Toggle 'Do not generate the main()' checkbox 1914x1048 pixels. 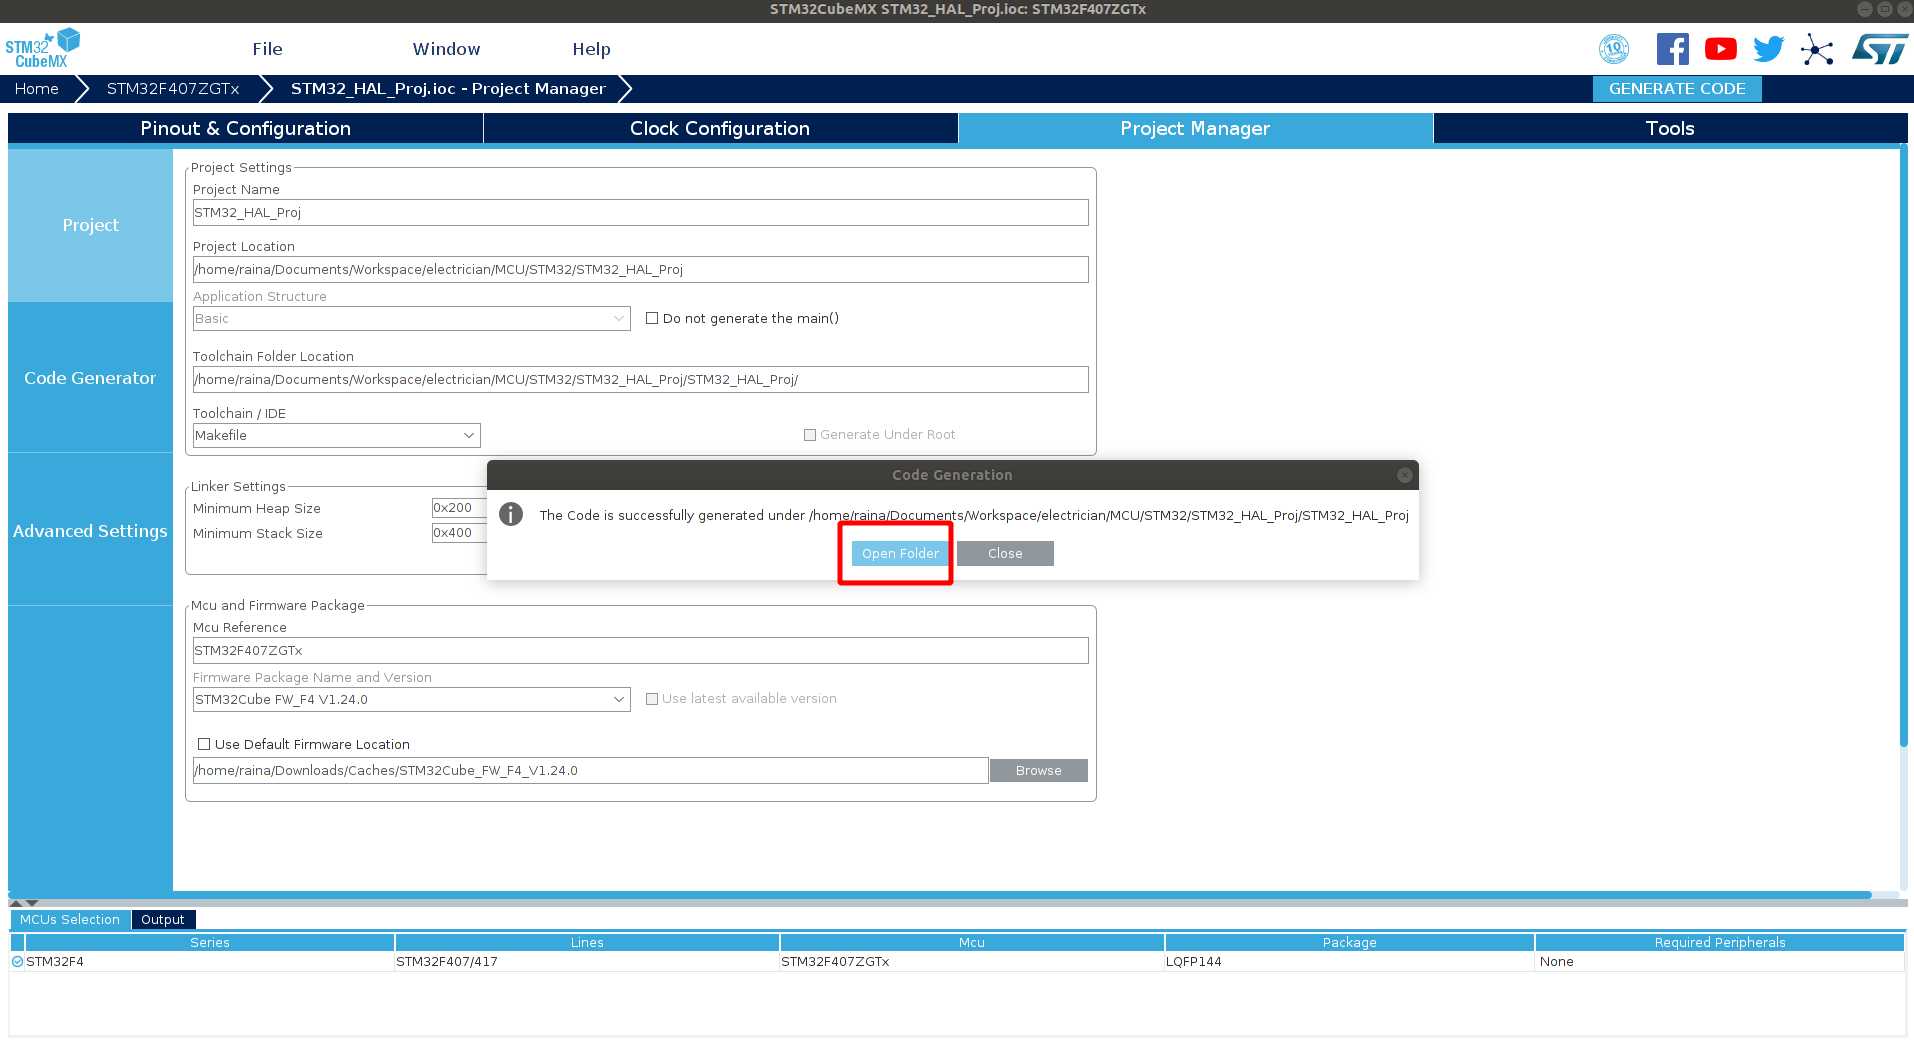pos(652,318)
